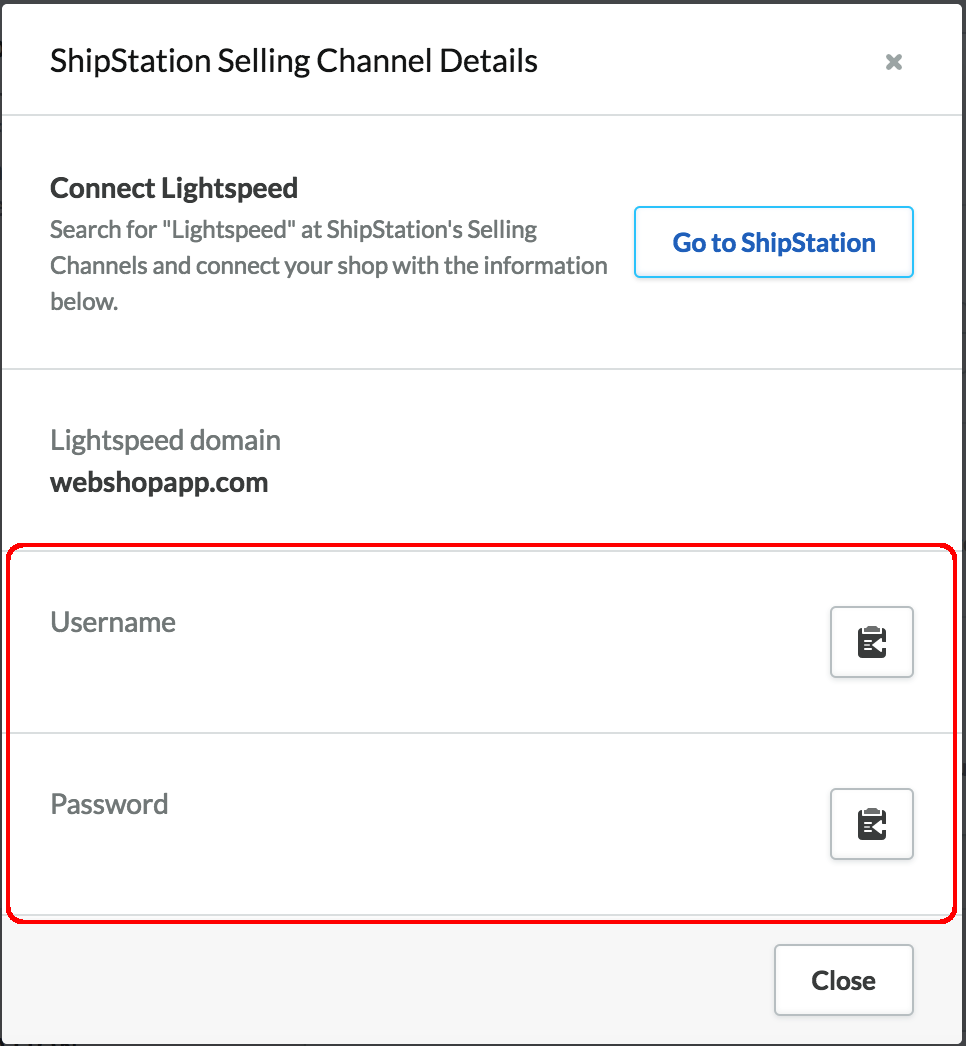Copy the Password to clipboard
Screen dimensions: 966x1046
point(871,824)
